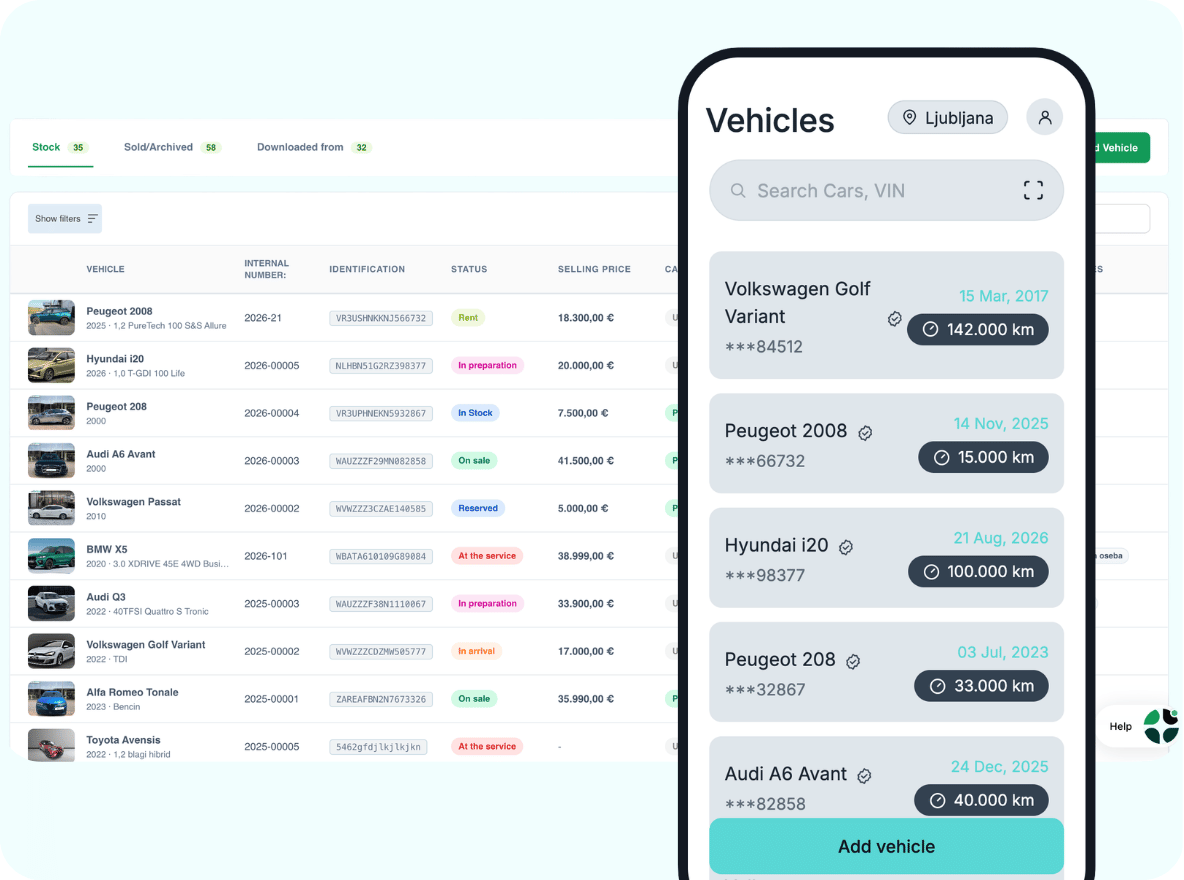Click the In Stock status badge

[x=475, y=413]
